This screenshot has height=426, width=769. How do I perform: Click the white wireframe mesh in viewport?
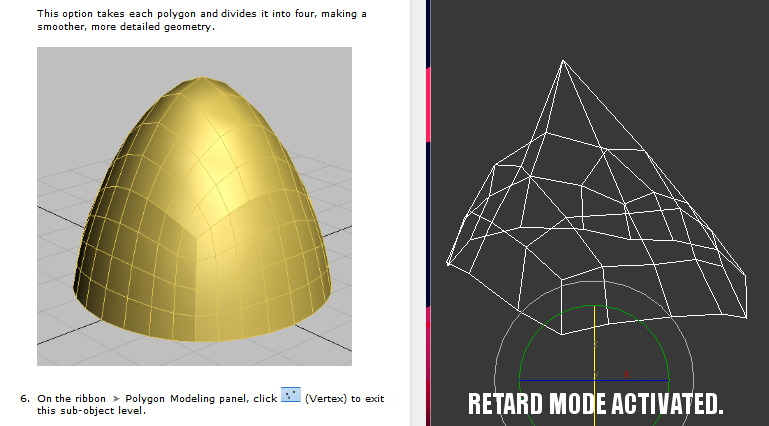point(596,198)
